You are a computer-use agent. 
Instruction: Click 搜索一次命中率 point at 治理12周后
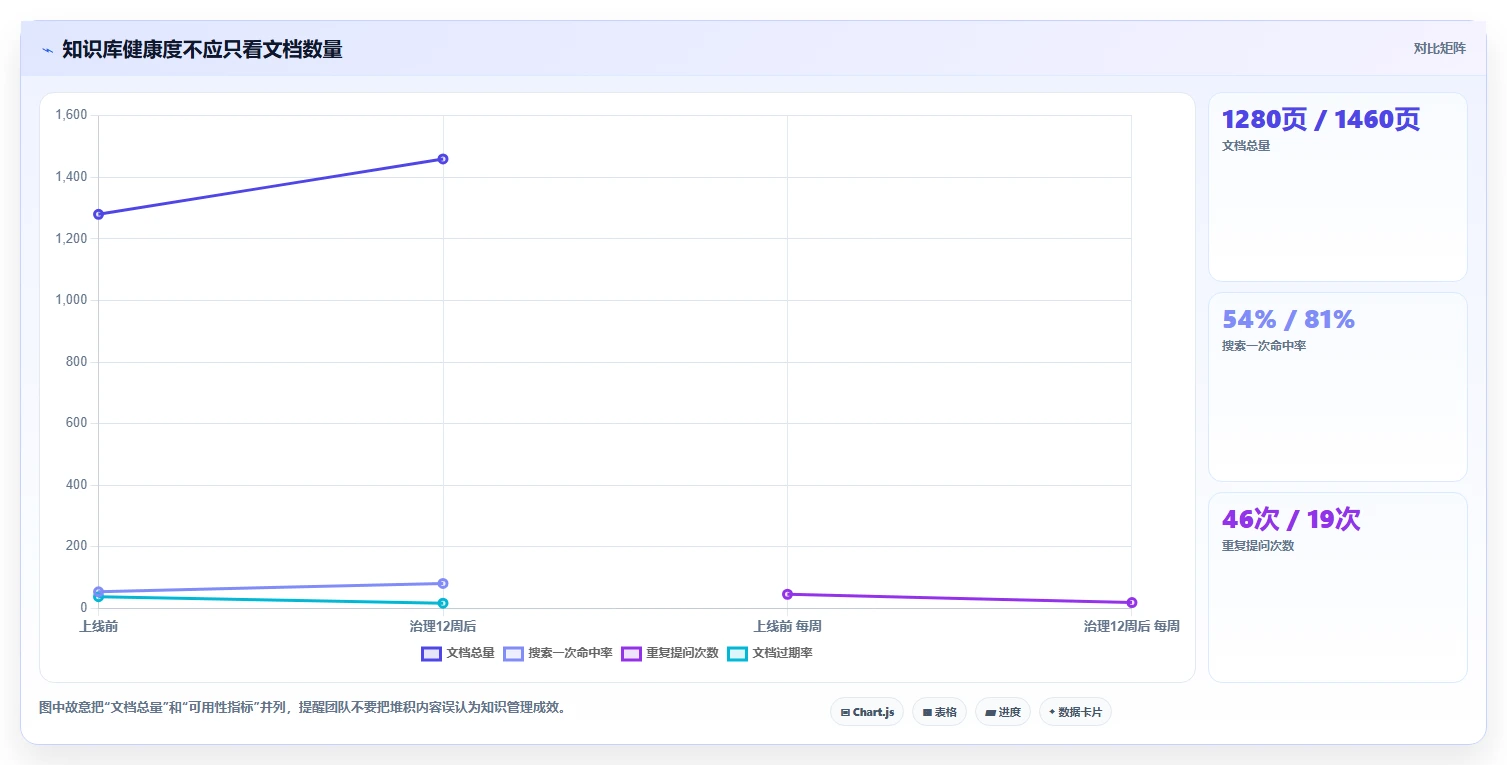[x=443, y=583]
